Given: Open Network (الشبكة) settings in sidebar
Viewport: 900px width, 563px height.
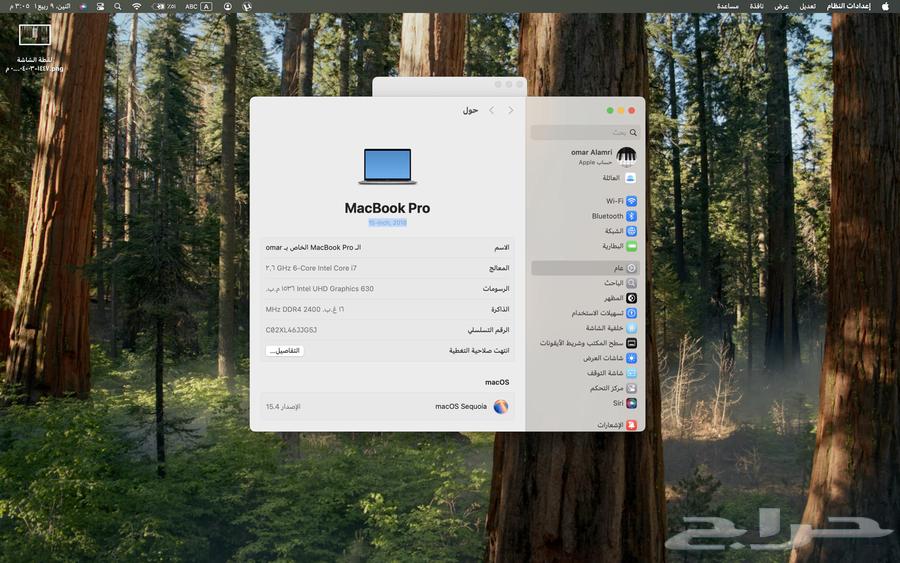Looking at the screenshot, I should coord(620,231).
